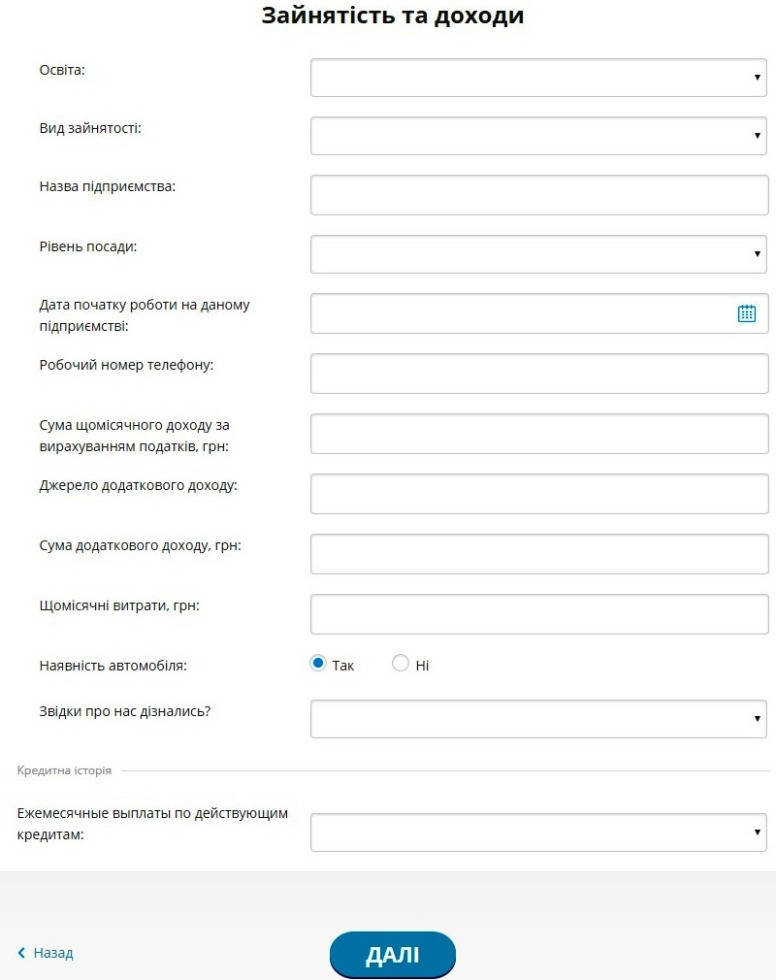Click the 'Сума додаткового доходу' input
The width and height of the screenshot is (776, 980).
(538, 554)
